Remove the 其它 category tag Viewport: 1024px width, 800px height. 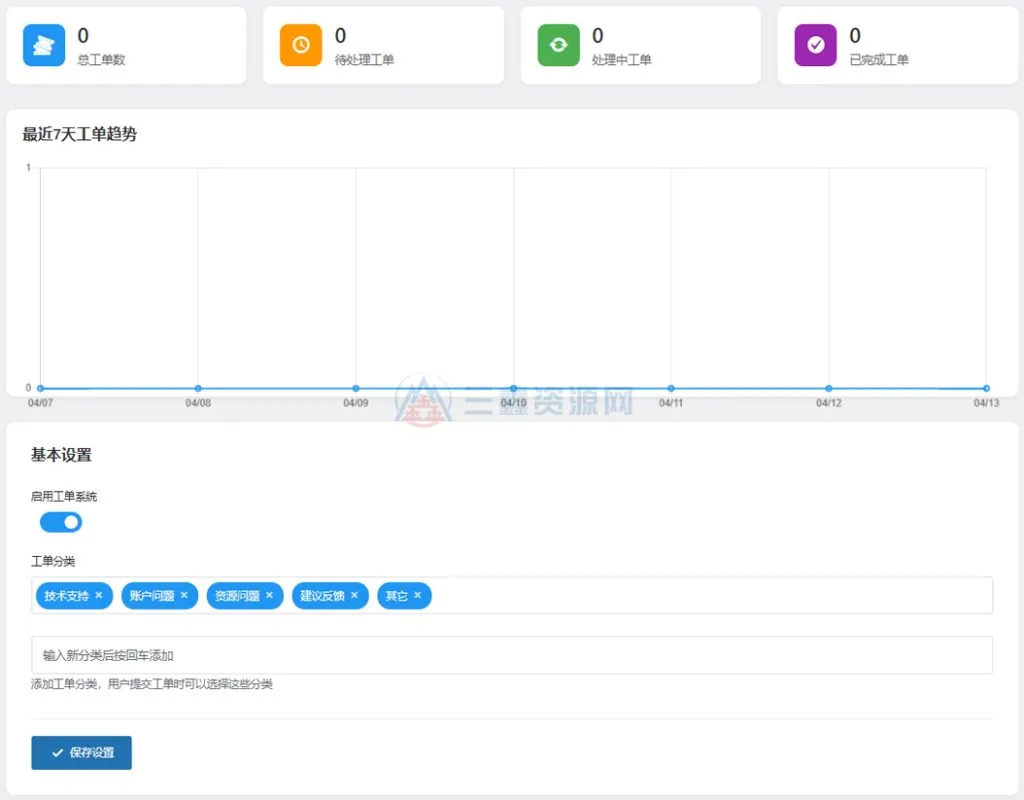417,596
